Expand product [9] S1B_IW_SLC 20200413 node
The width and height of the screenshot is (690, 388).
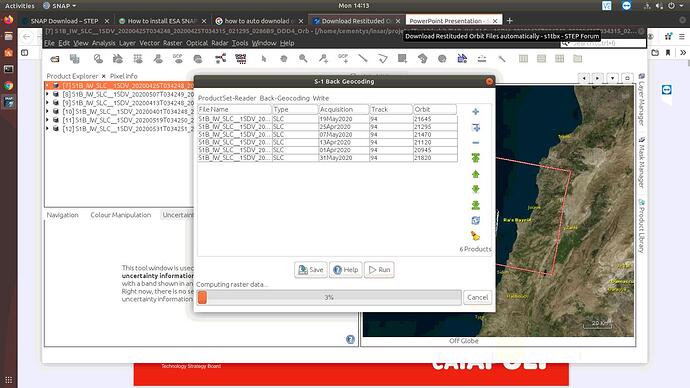pyautogui.click(x=48, y=102)
